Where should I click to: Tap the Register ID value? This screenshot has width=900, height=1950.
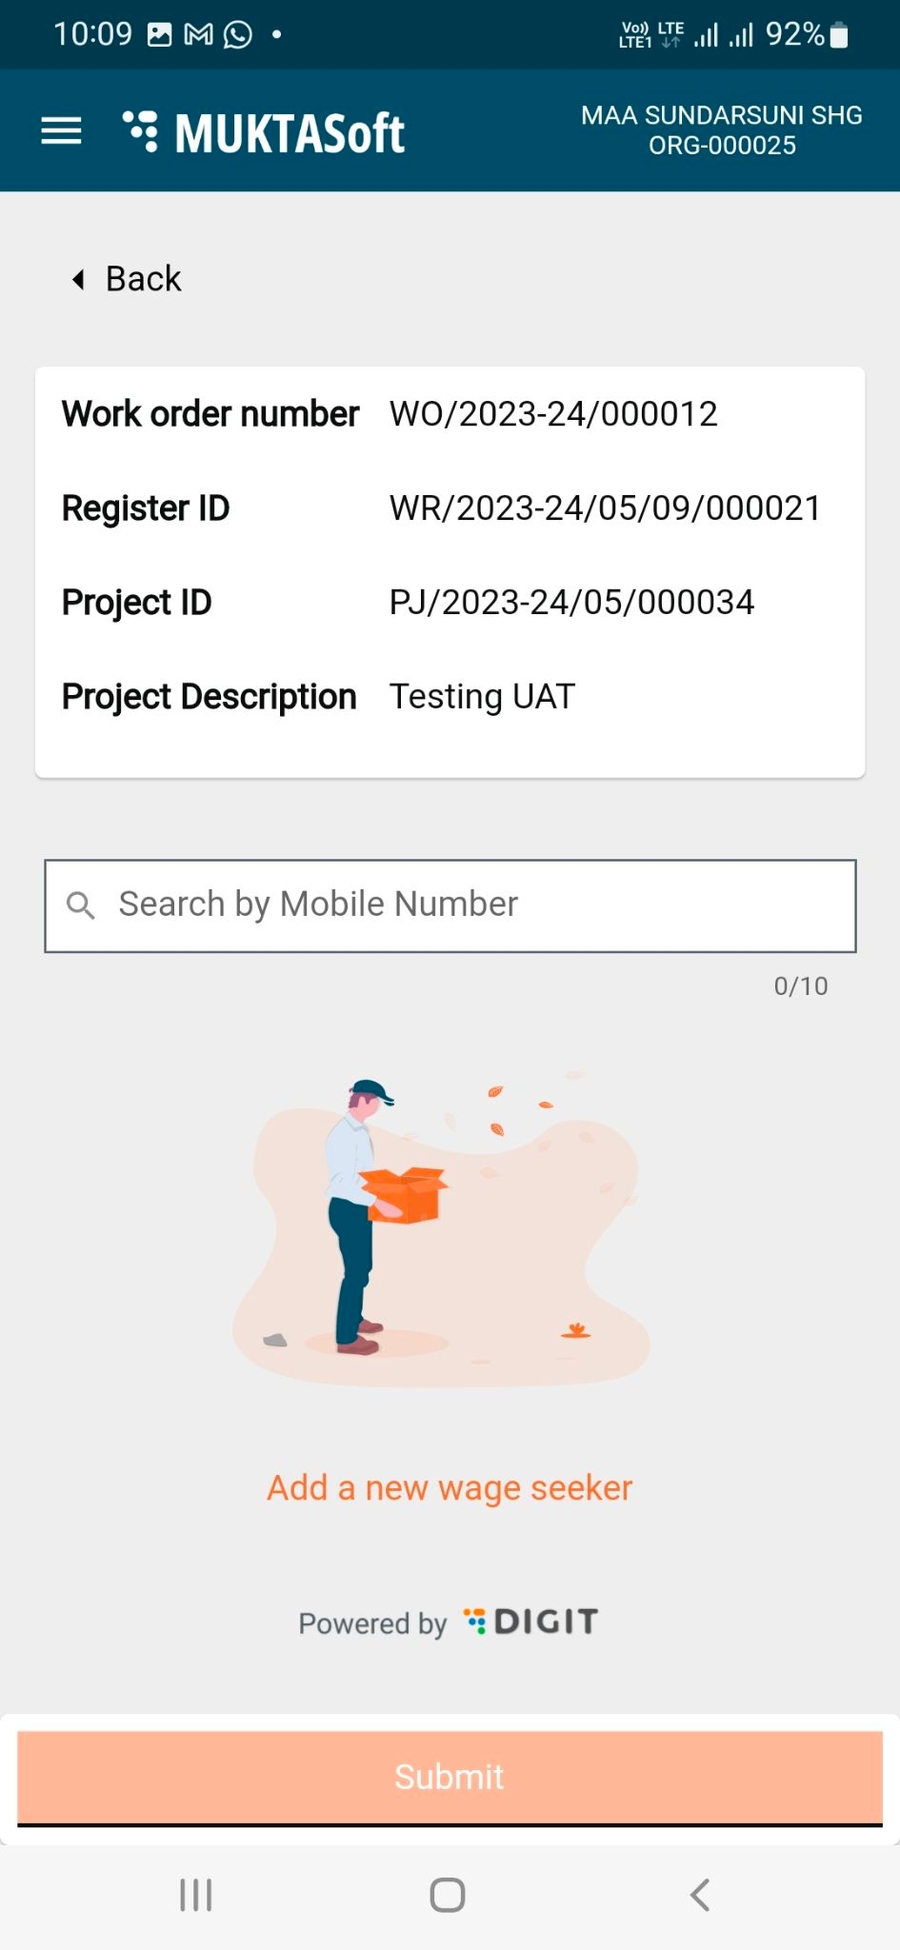(x=604, y=508)
